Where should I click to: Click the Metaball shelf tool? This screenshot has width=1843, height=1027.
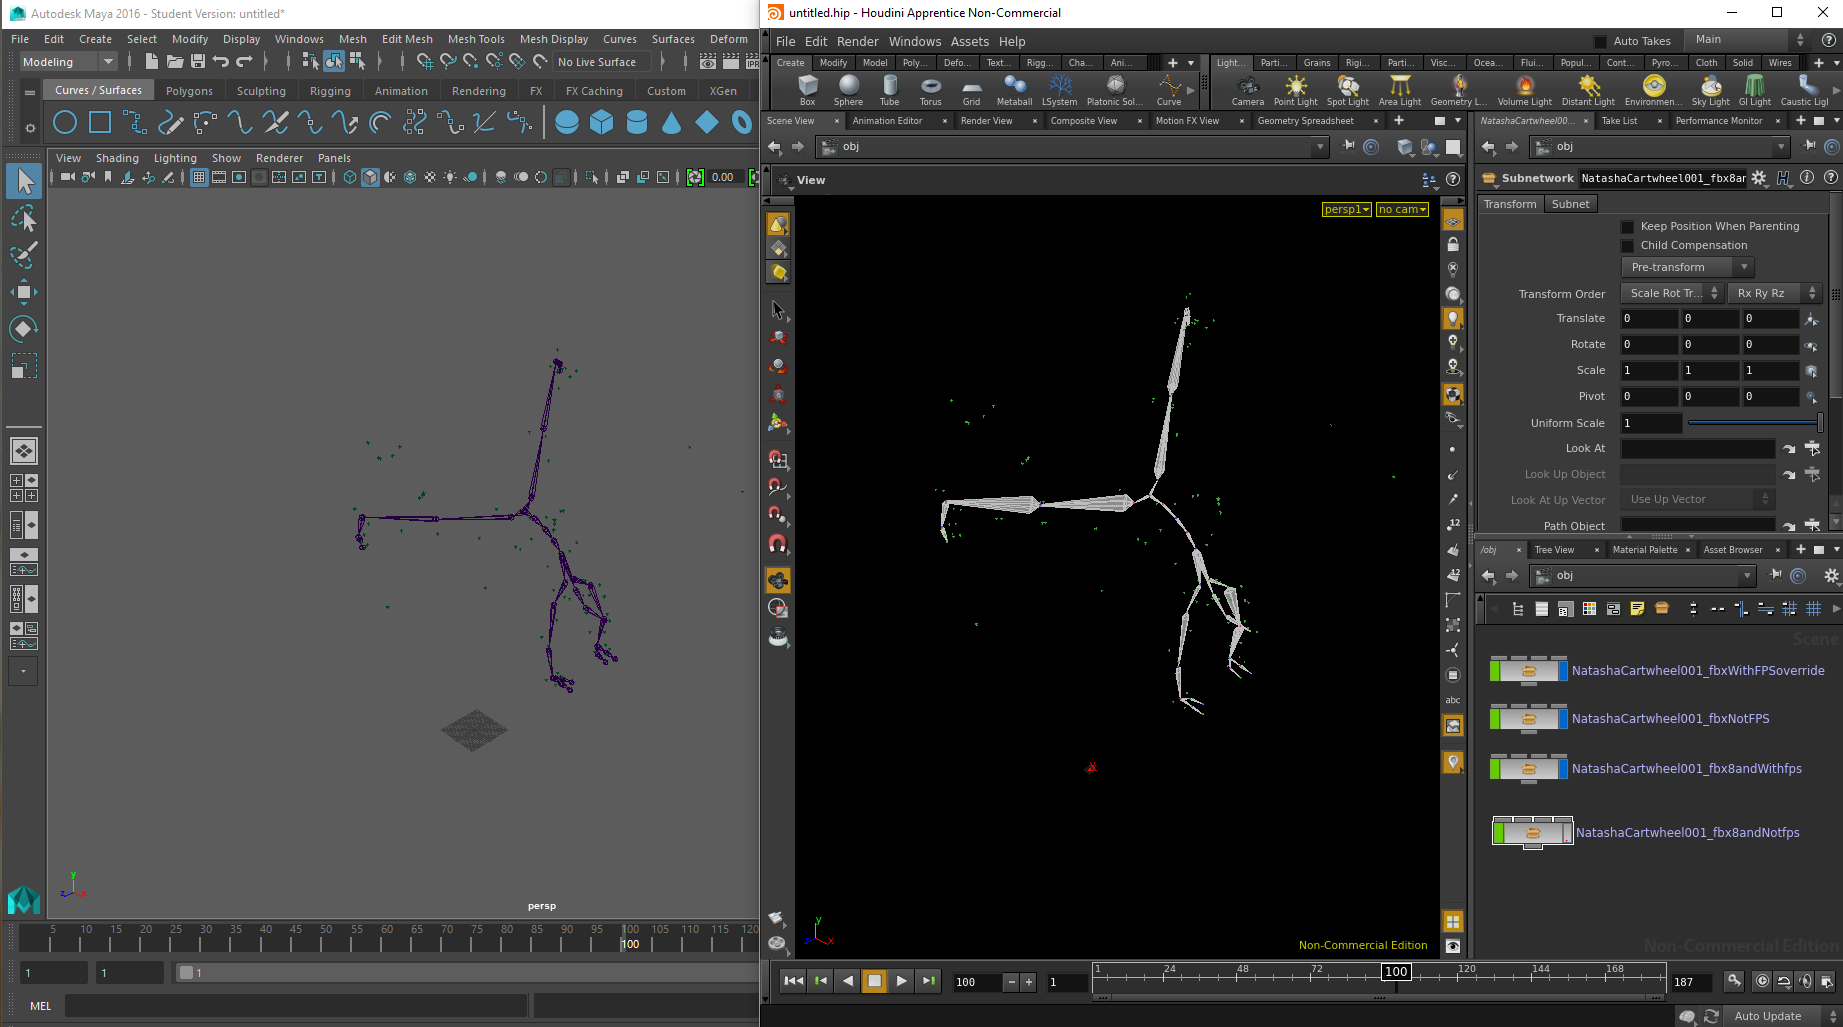pyautogui.click(x=1014, y=89)
